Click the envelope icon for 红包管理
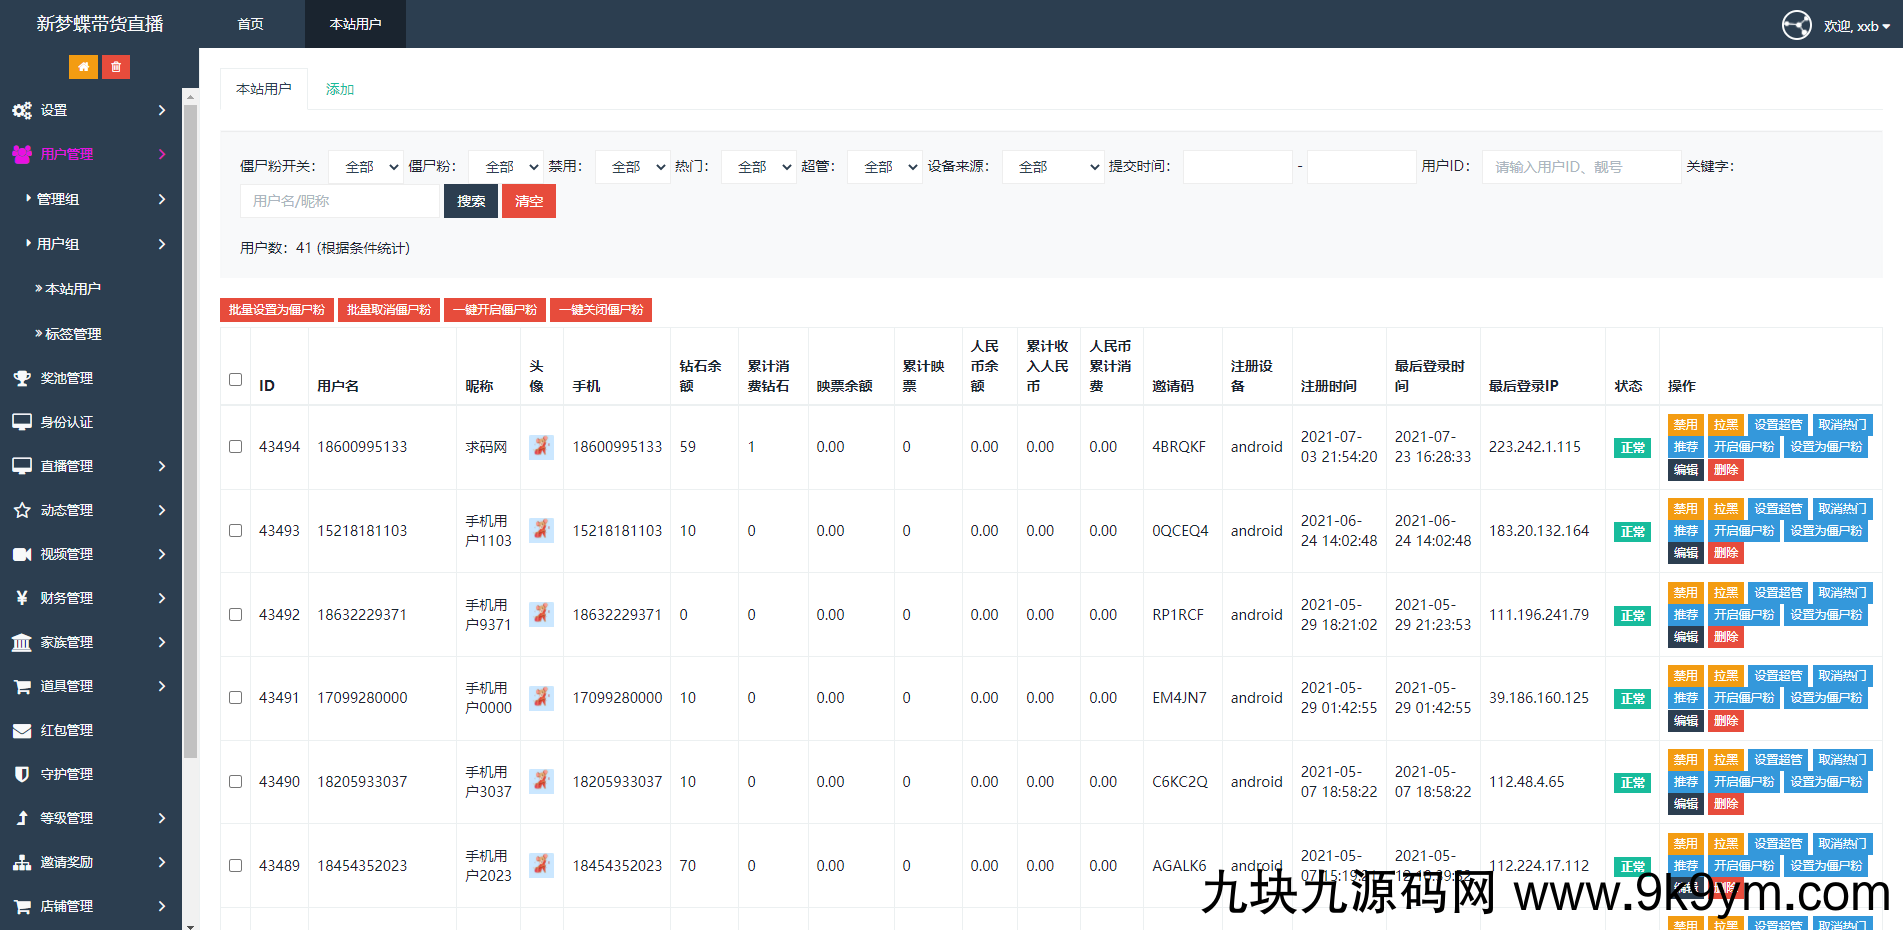Image resolution: width=1903 pixels, height=930 pixels. (22, 730)
